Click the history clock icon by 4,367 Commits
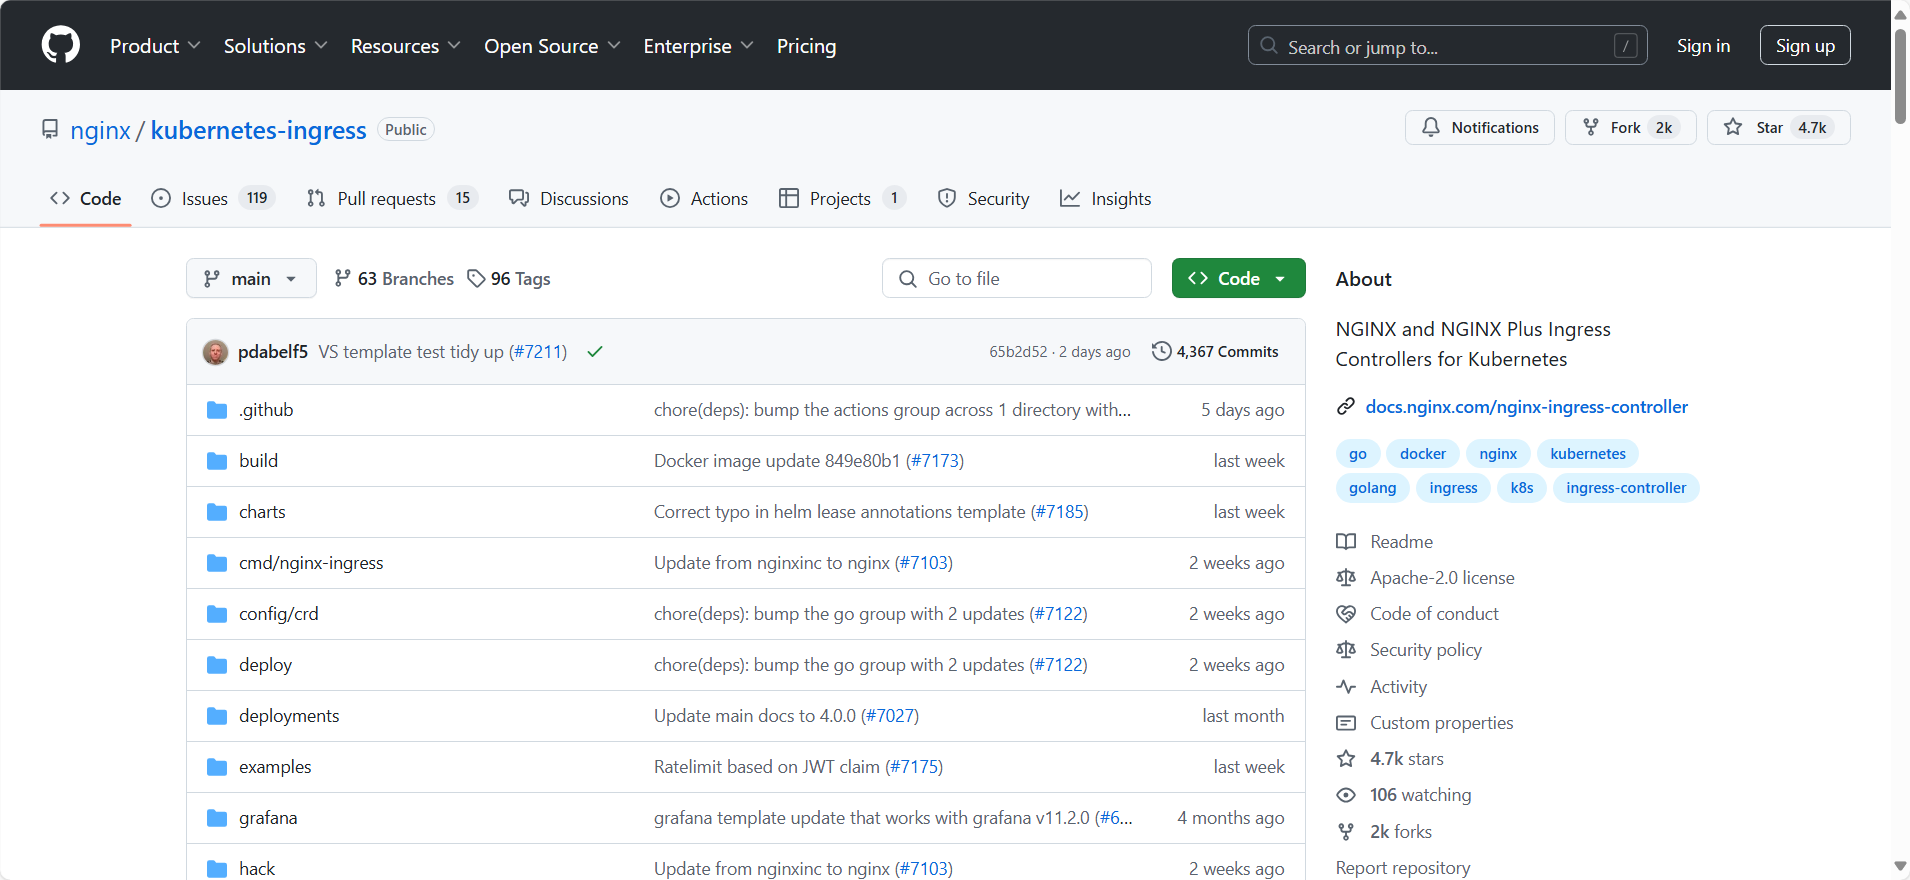The image size is (1910, 880). 1161,351
